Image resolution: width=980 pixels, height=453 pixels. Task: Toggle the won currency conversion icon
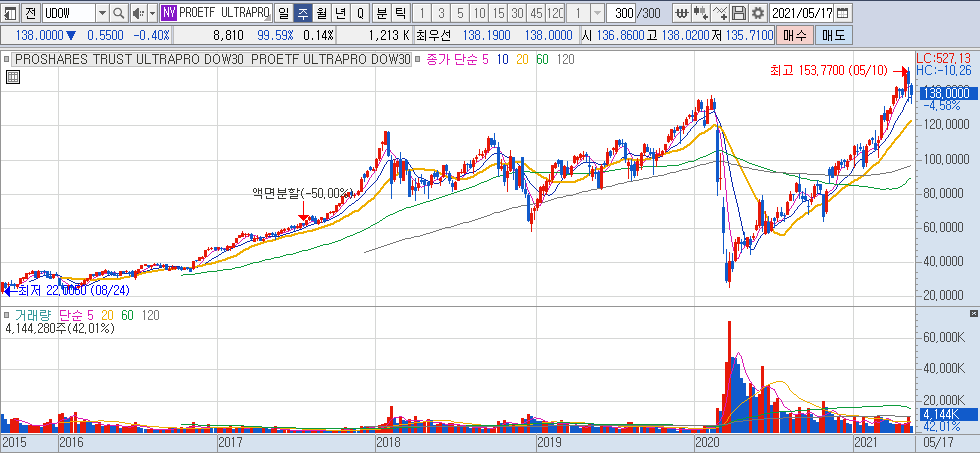pos(682,12)
